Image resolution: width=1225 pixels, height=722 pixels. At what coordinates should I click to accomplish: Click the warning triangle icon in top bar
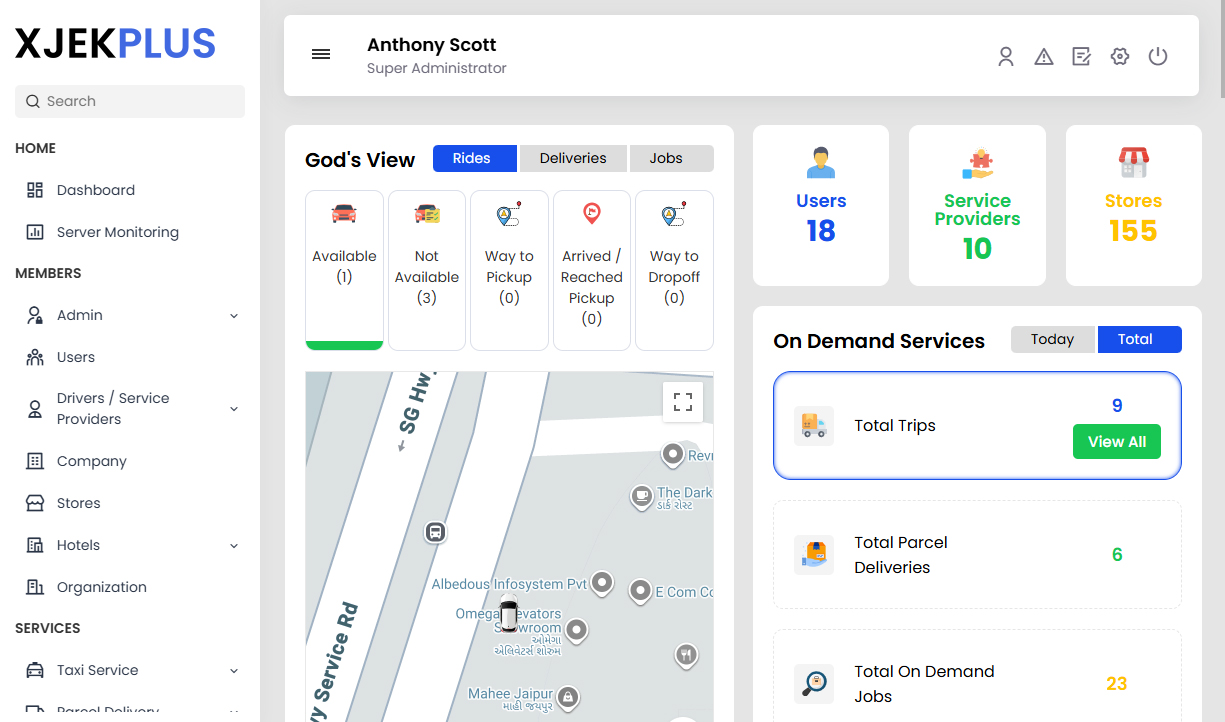pyautogui.click(x=1044, y=56)
